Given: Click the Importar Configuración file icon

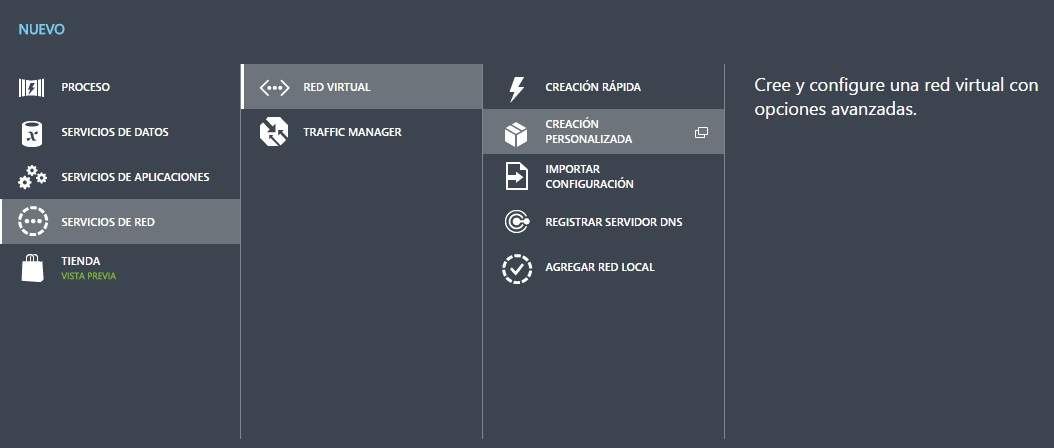Looking at the screenshot, I should pyautogui.click(x=516, y=177).
